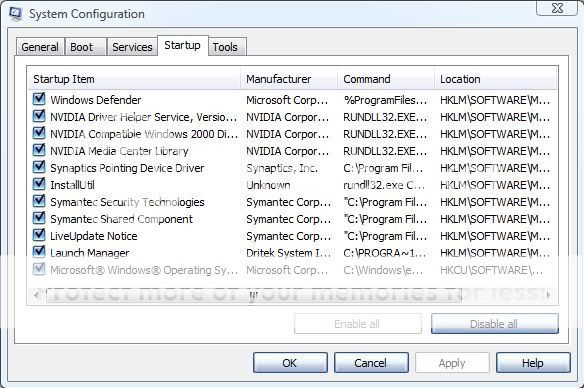This screenshot has height=388, width=584.
Task: Select the LiveUpdate Notice item name
Action: 94,236
